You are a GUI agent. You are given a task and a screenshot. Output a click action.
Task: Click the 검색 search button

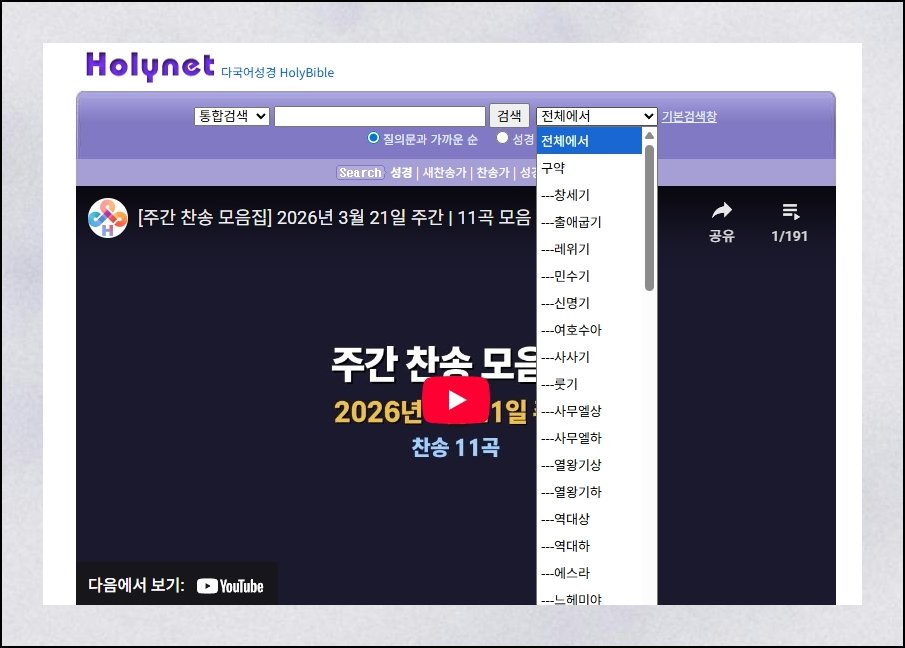[509, 116]
